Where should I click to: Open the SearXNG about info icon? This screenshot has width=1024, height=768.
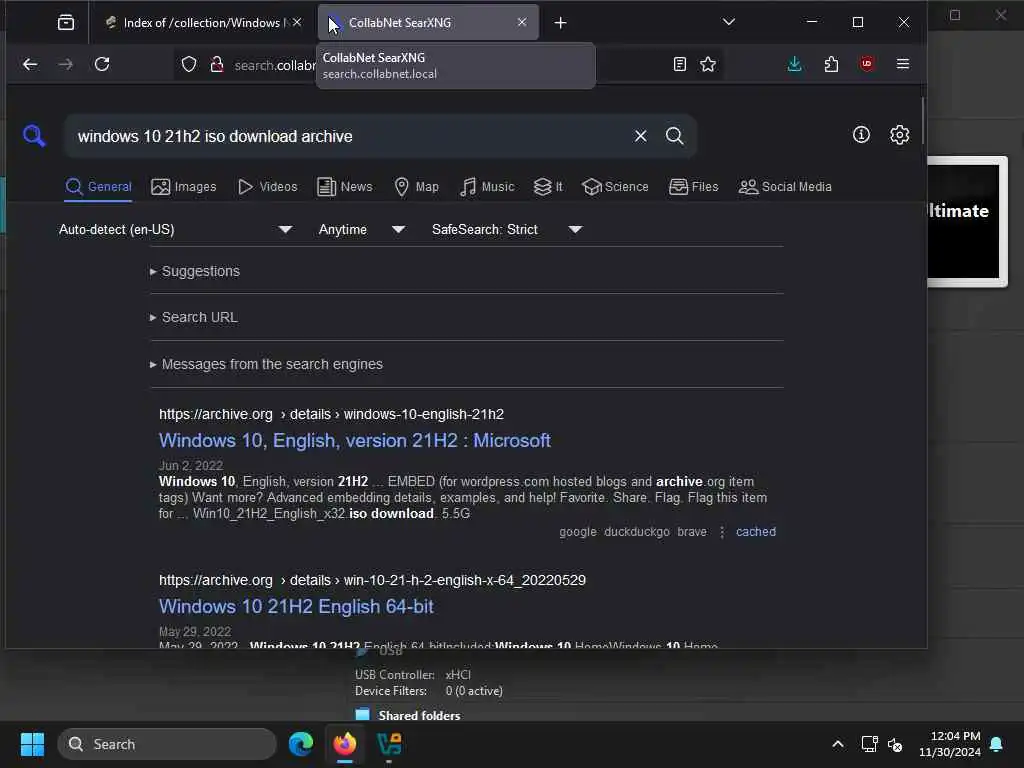(x=861, y=135)
